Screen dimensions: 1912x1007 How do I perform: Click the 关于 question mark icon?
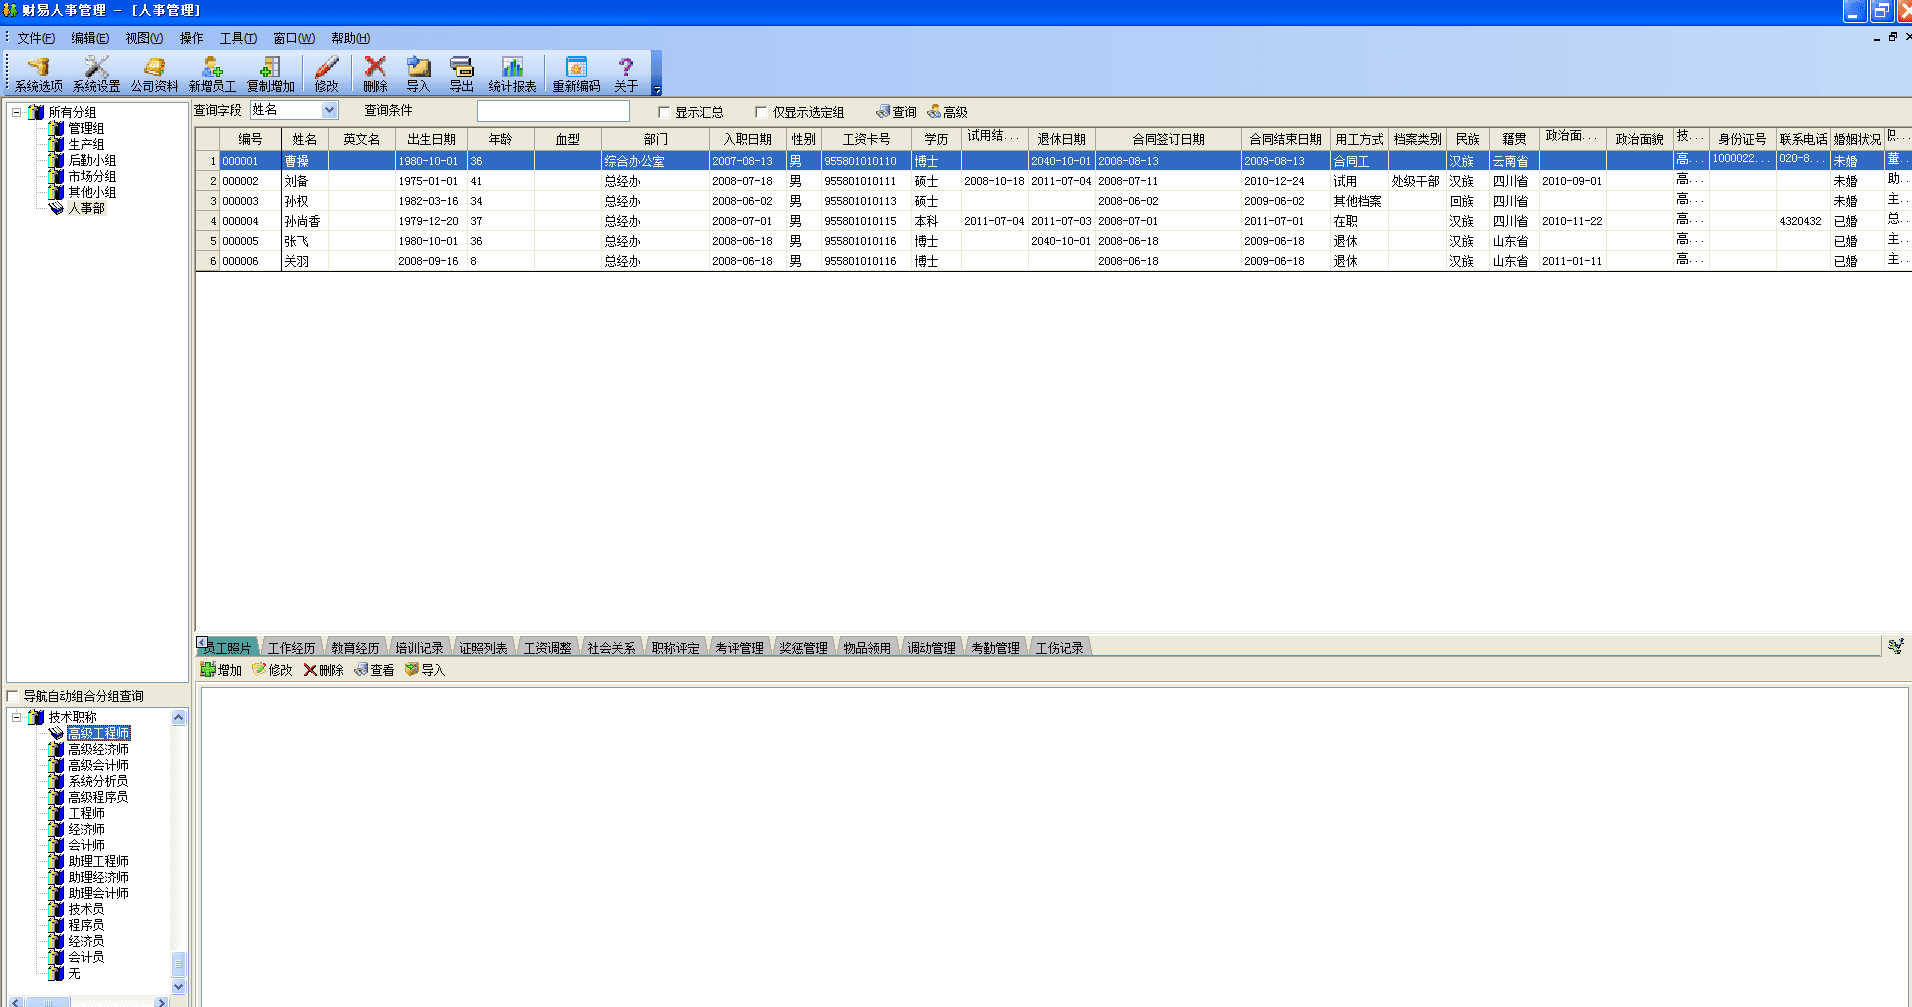point(626,75)
